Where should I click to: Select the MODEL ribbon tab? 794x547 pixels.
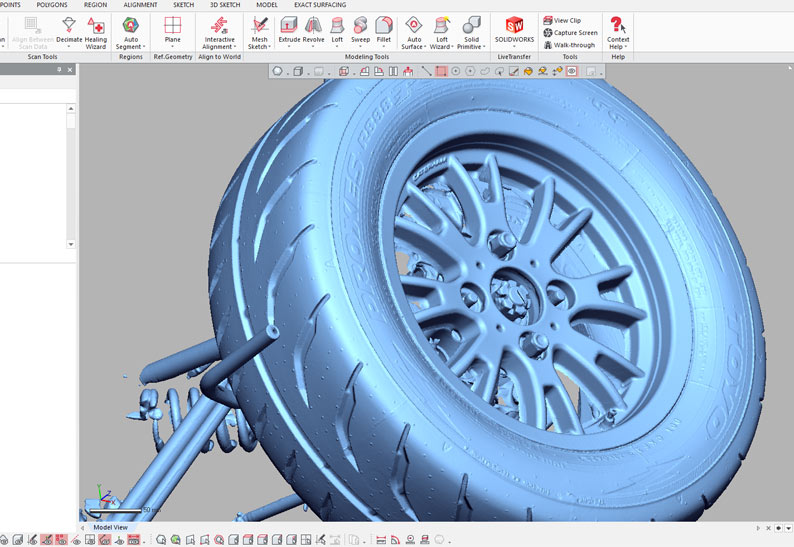click(x=266, y=5)
